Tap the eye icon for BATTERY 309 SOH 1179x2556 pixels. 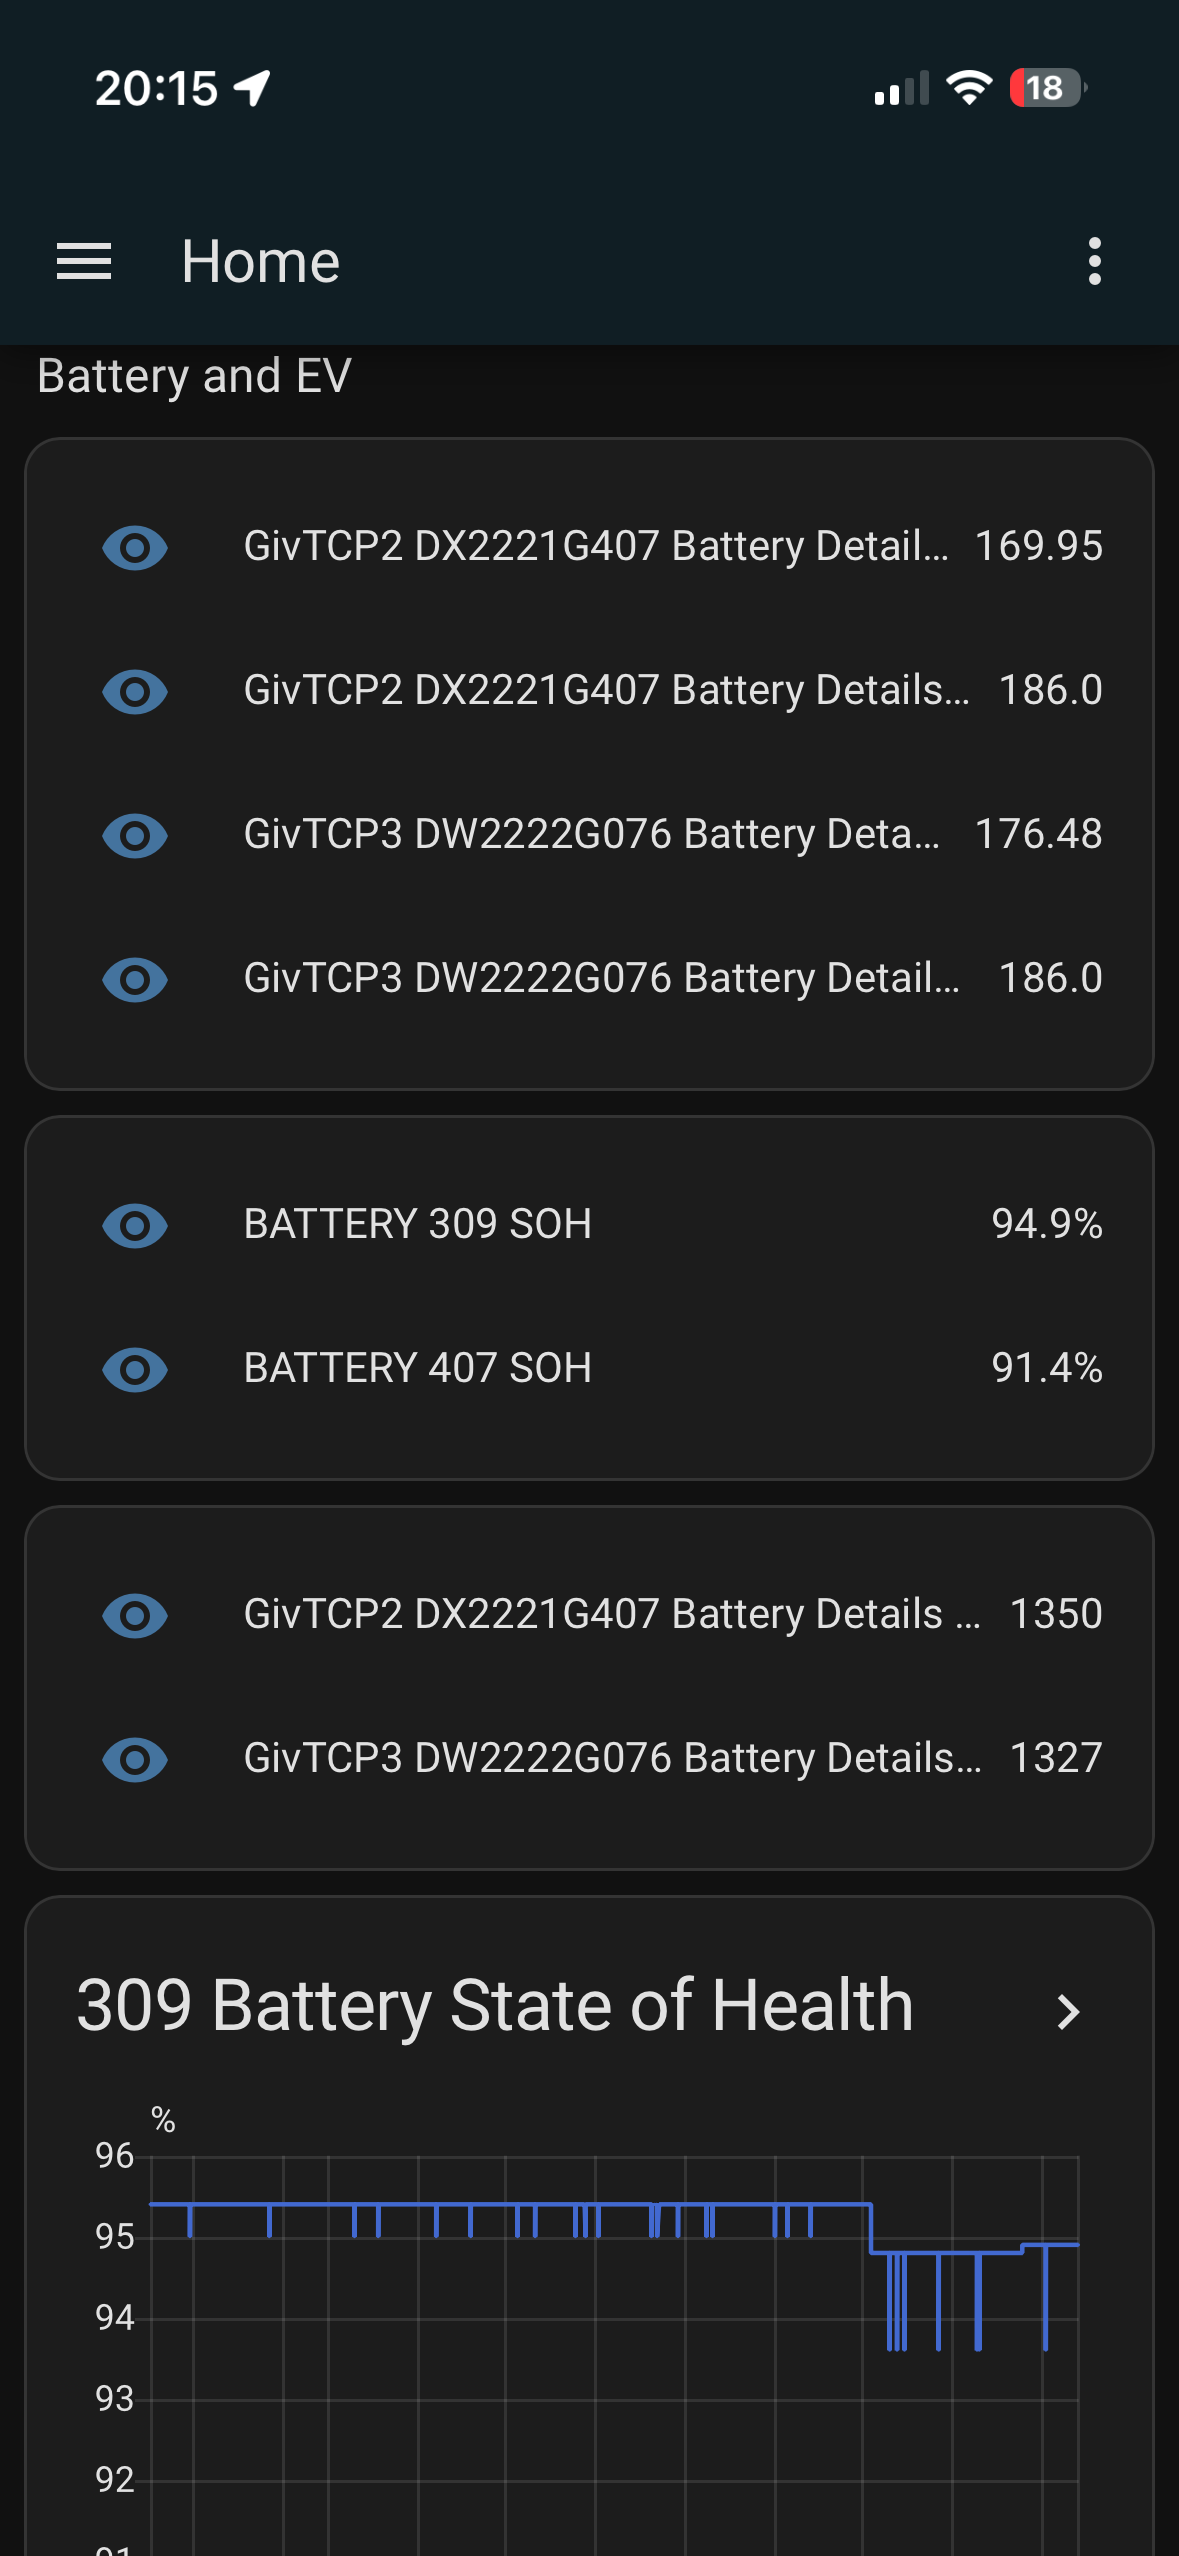point(135,1225)
